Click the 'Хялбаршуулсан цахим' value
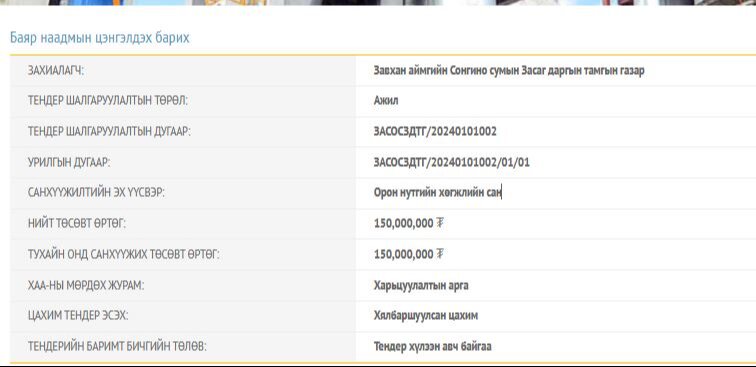Image resolution: width=756 pixels, height=367 pixels. click(426, 315)
